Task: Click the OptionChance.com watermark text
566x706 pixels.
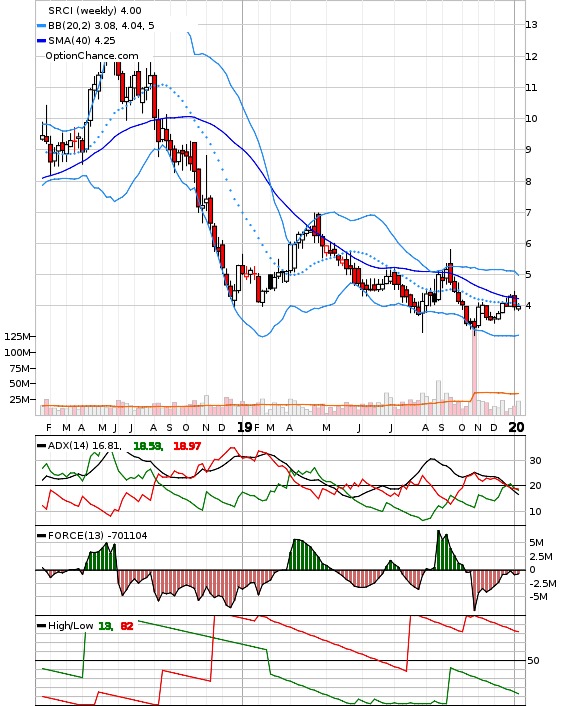Action: [x=92, y=56]
